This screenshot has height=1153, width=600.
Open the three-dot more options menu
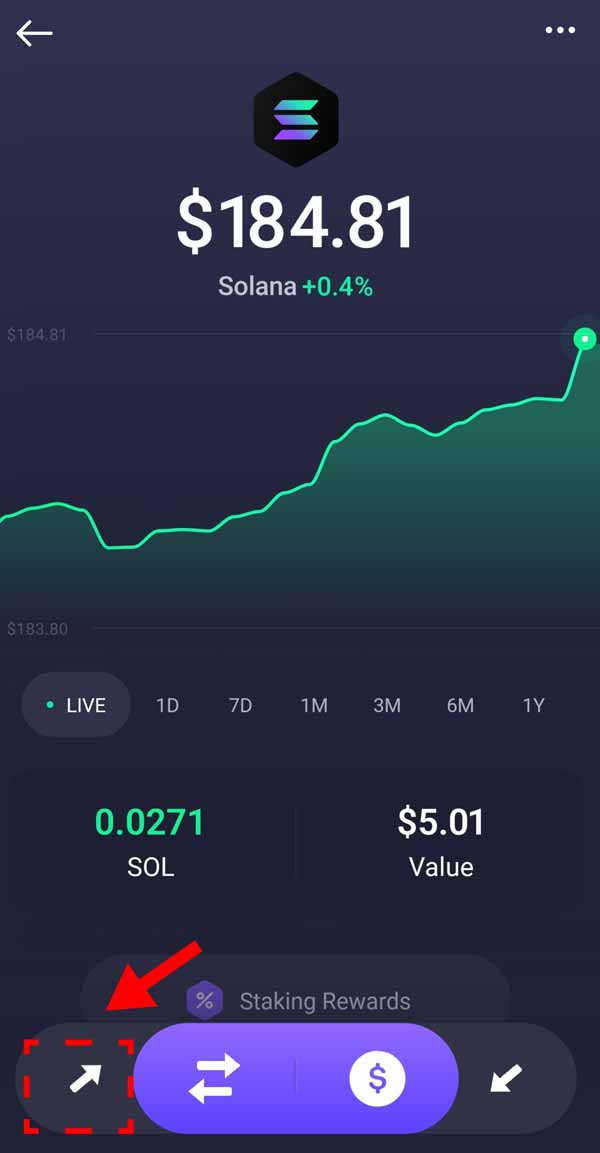(x=560, y=31)
